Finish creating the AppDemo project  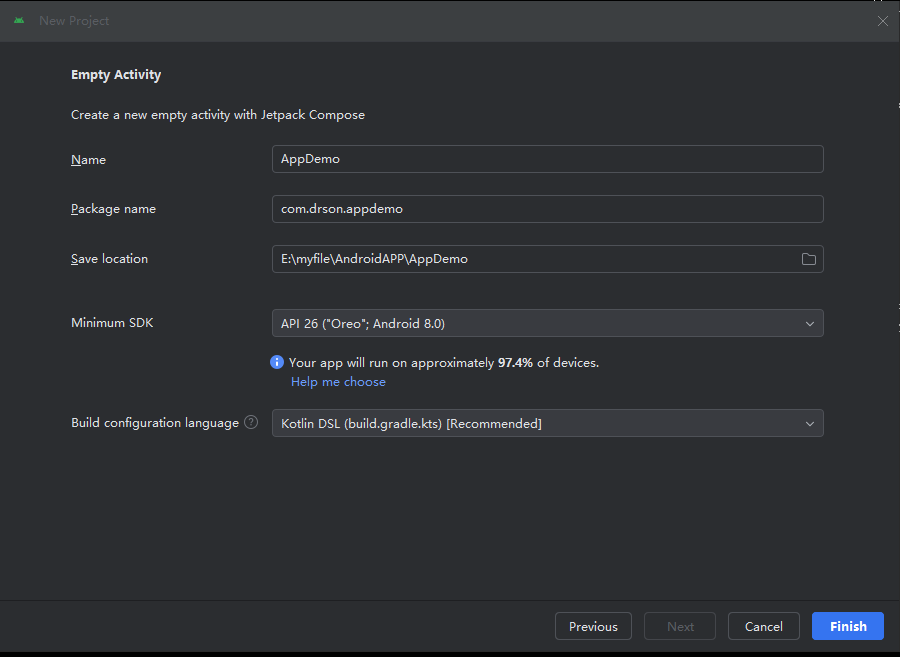(x=848, y=626)
